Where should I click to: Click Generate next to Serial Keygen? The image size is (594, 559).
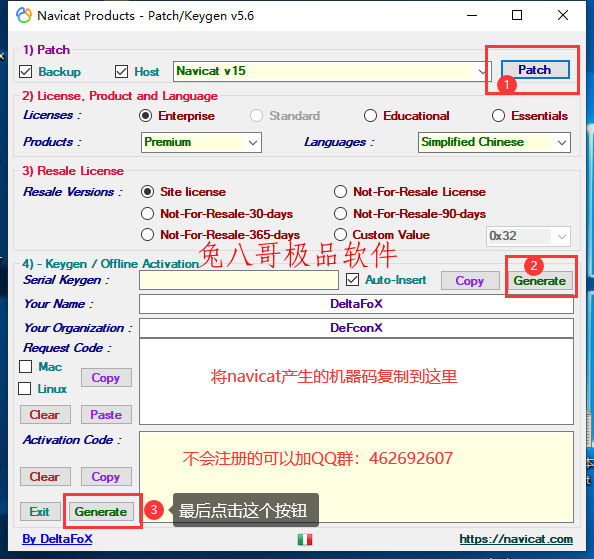coord(539,281)
